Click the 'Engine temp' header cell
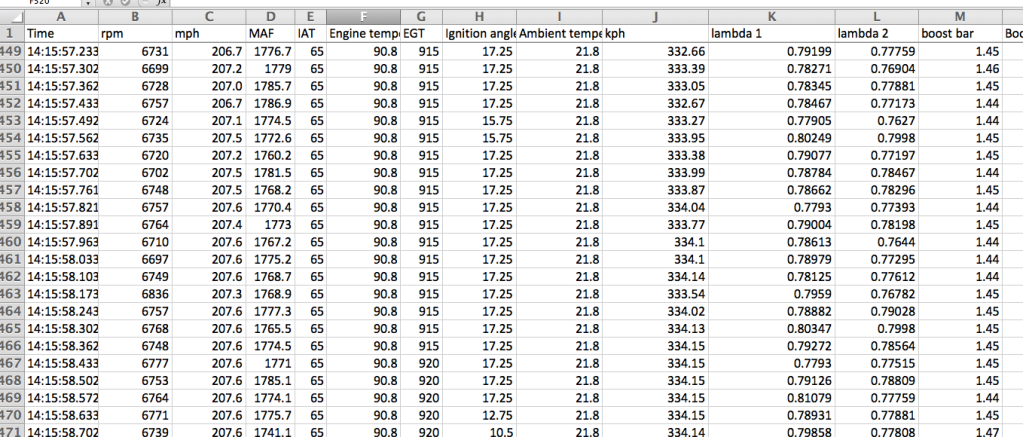Screen dimensions: 1023x437 [363, 33]
